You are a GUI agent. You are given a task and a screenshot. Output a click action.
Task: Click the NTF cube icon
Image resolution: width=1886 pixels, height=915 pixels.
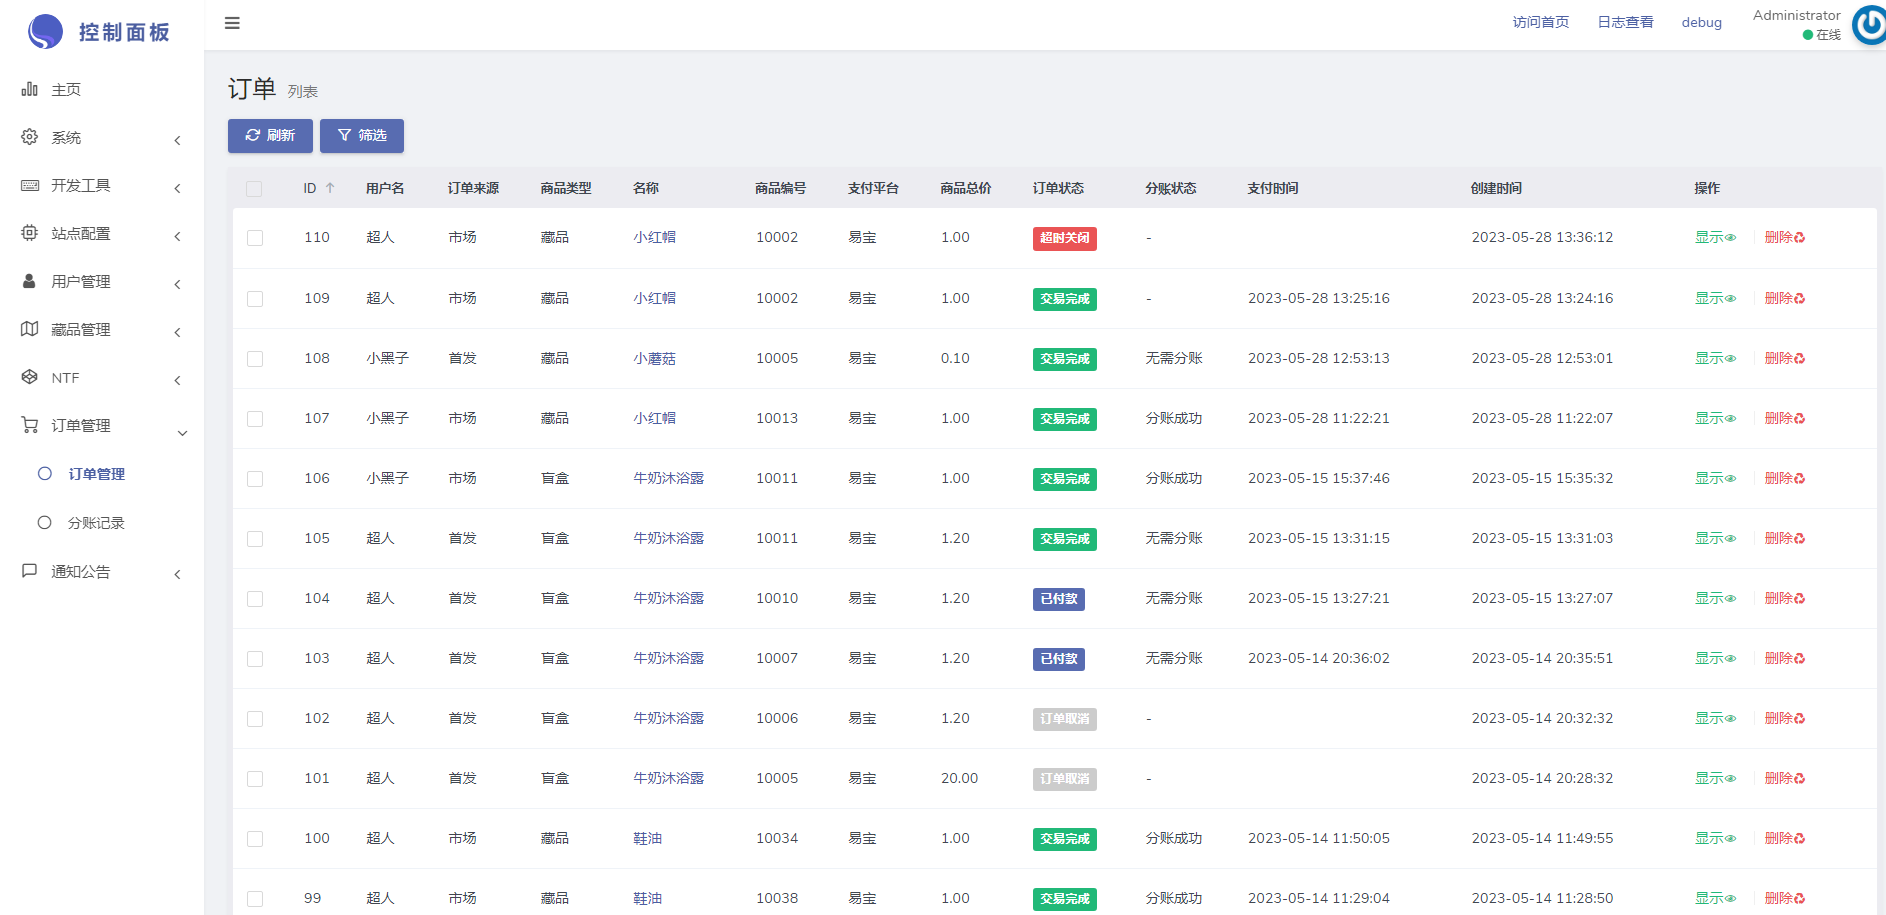(30, 377)
